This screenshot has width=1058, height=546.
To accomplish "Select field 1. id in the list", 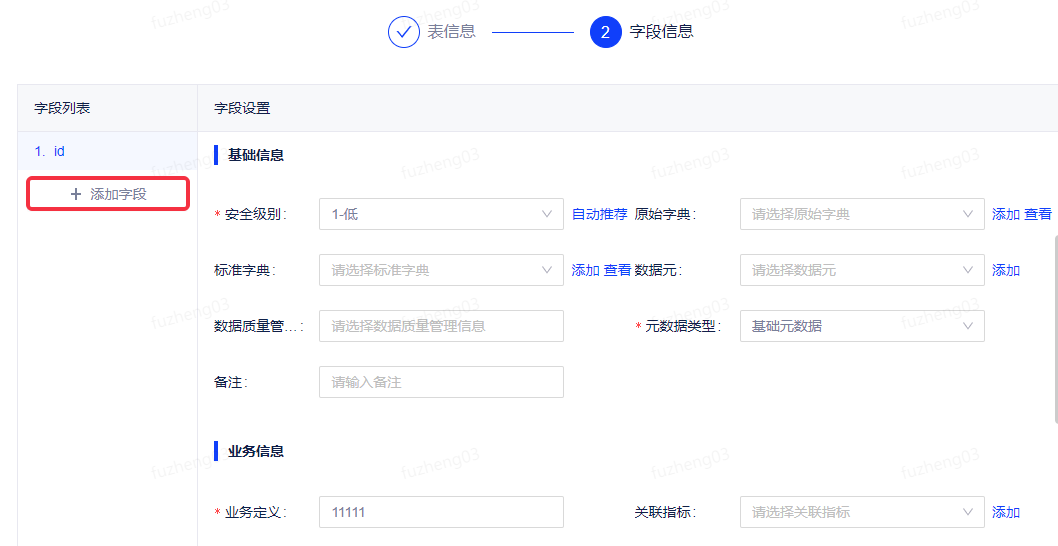I will pos(107,151).
